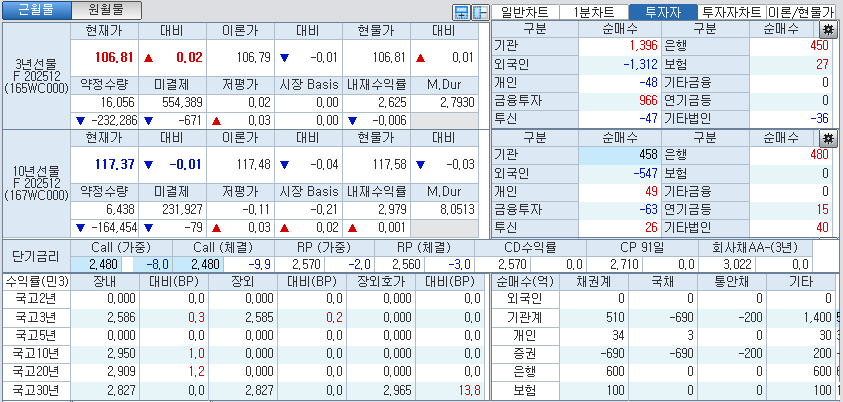The width and height of the screenshot is (843, 402).
Task: Click the M.Dur value 8.0513
Action: [x=458, y=209]
